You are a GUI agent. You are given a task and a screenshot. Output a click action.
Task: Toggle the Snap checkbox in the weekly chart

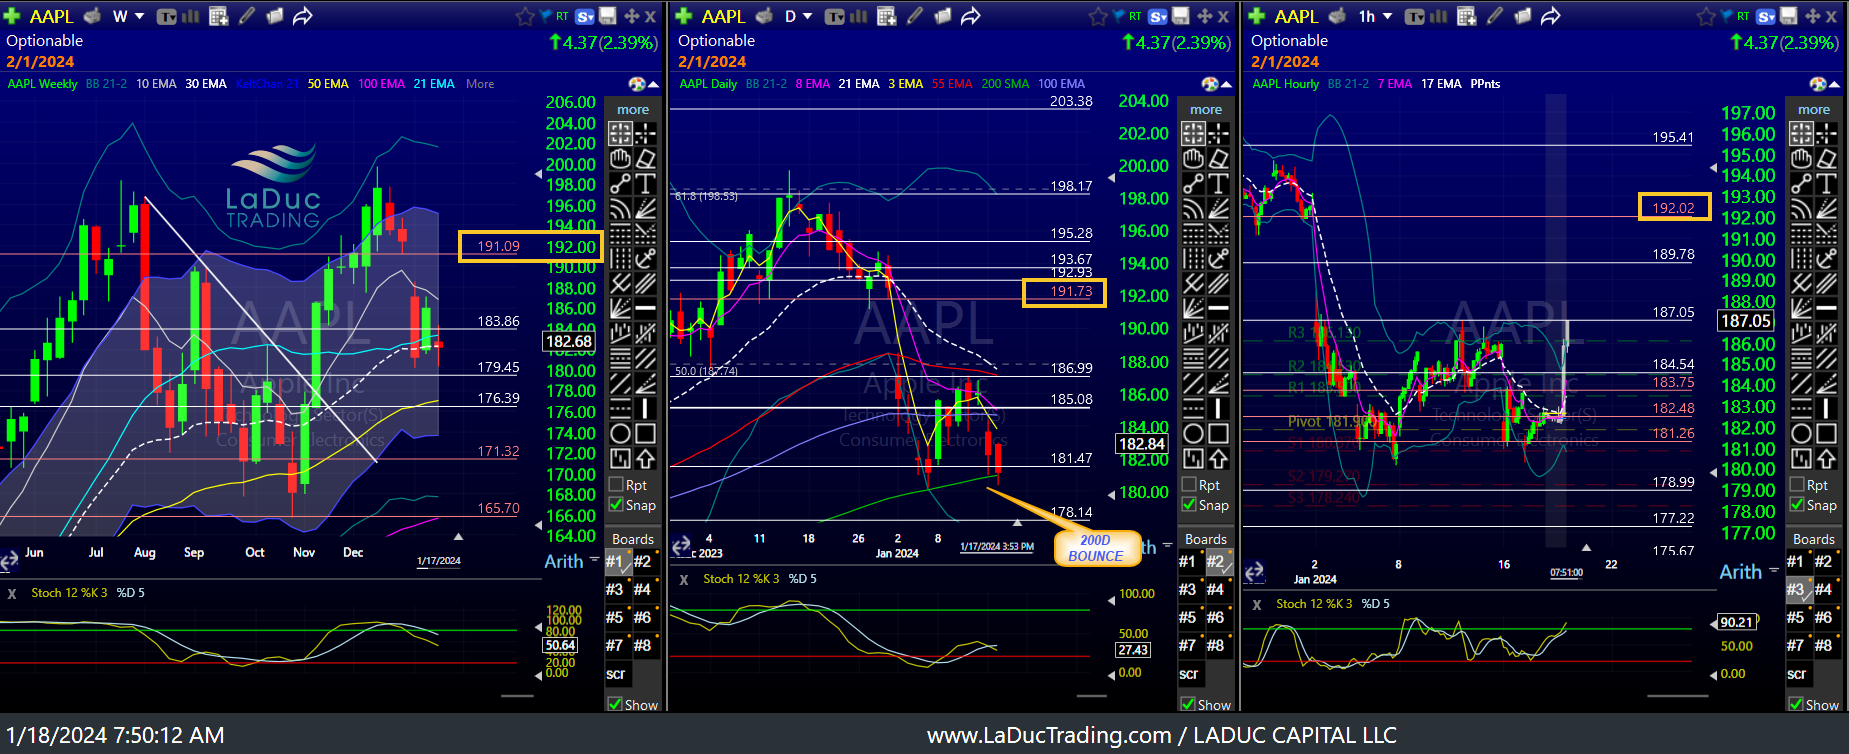coord(616,505)
